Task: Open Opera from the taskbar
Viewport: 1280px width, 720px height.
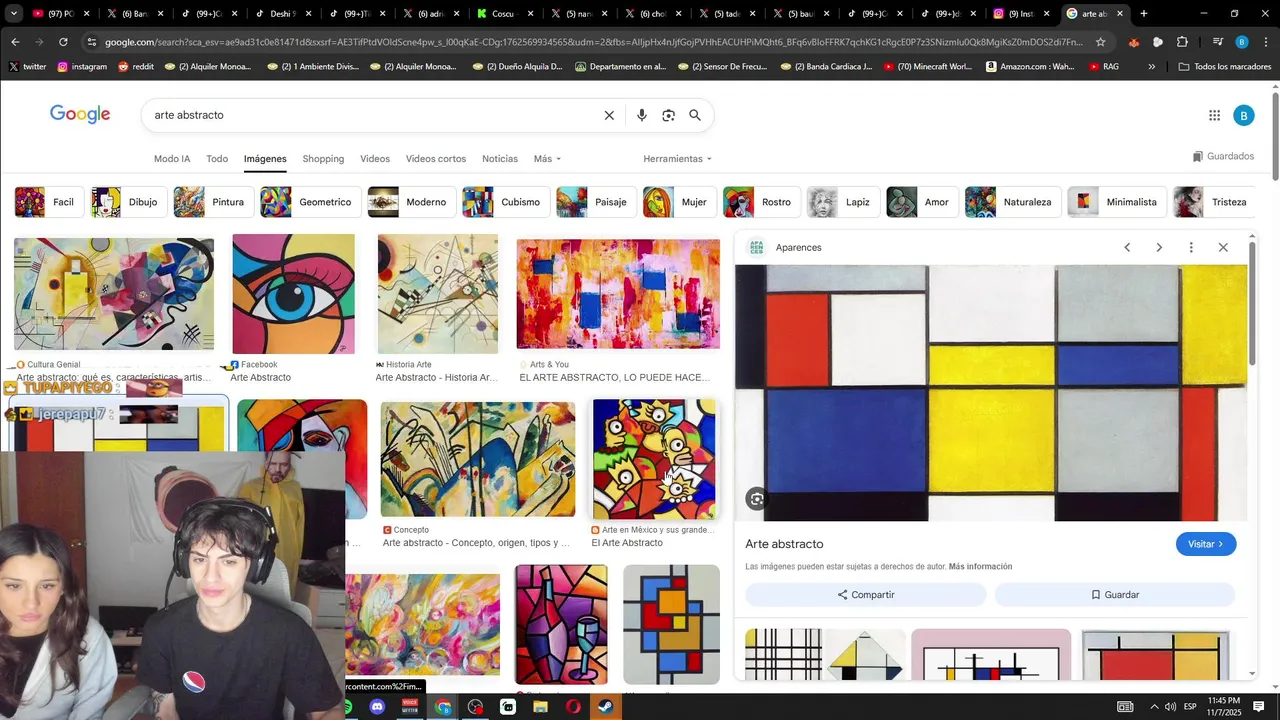Action: coord(573,707)
